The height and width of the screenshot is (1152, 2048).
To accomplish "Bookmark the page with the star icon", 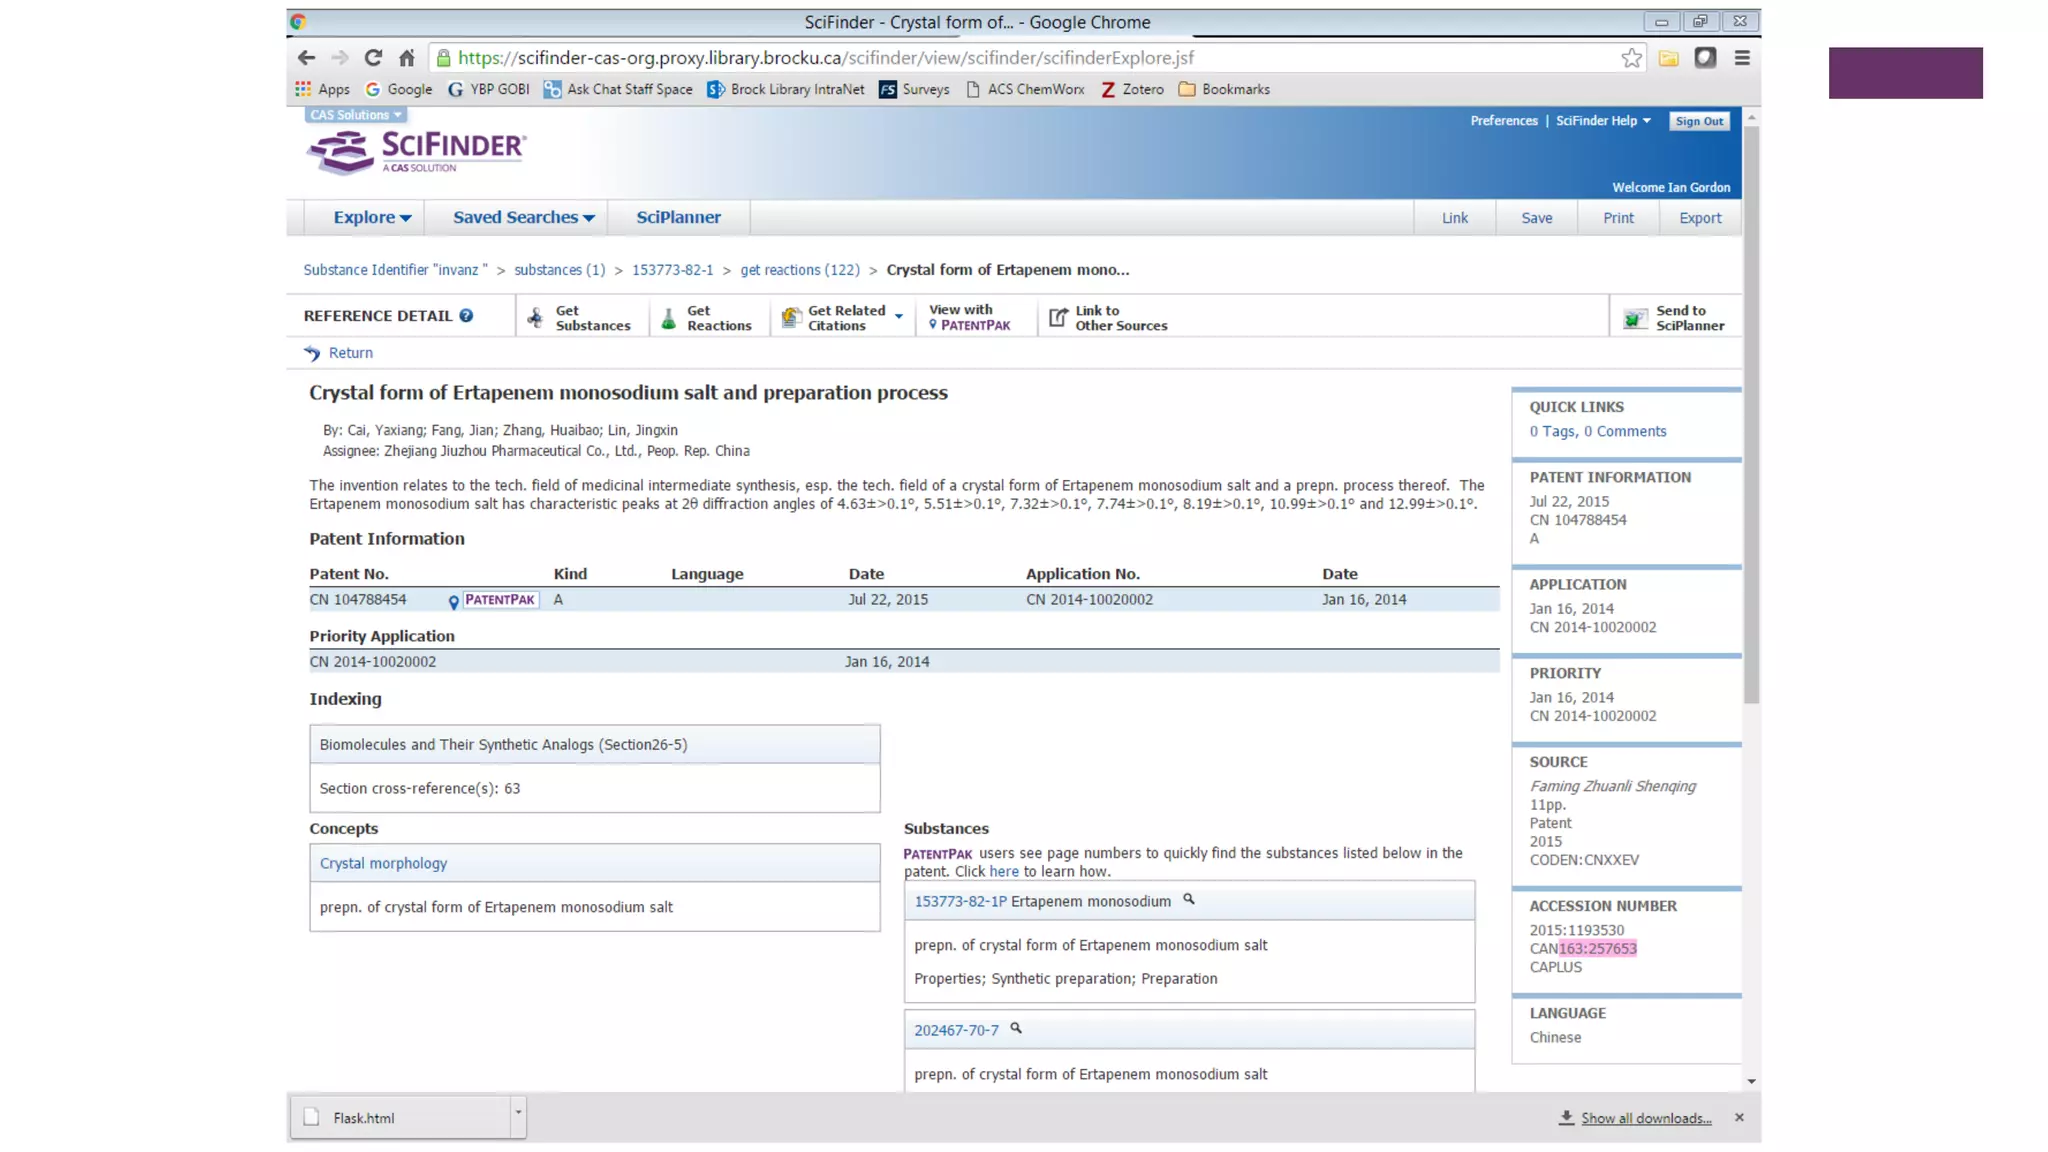I will coord(1631,58).
